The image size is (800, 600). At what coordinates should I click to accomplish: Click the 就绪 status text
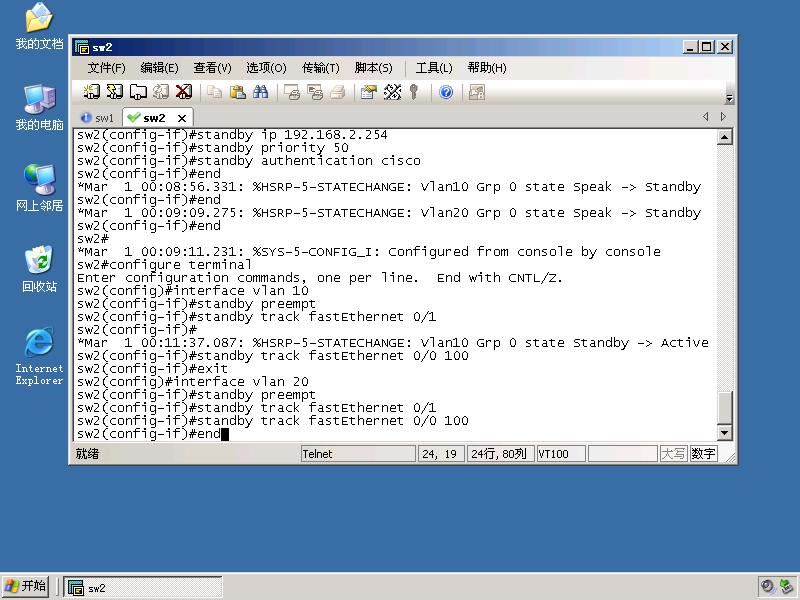(87, 454)
